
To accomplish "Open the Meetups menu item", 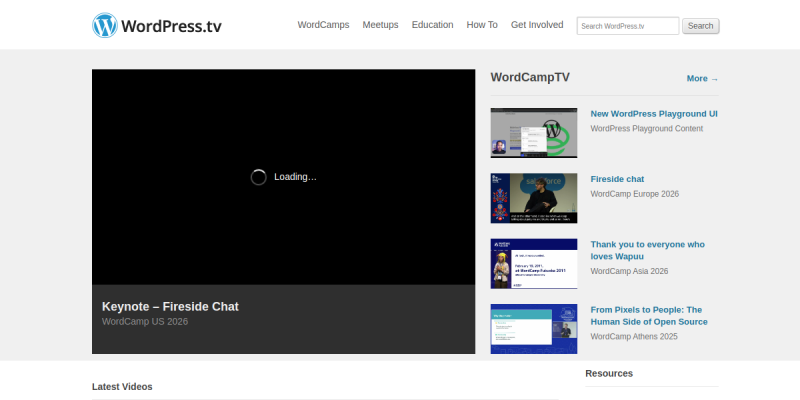I will [381, 25].
